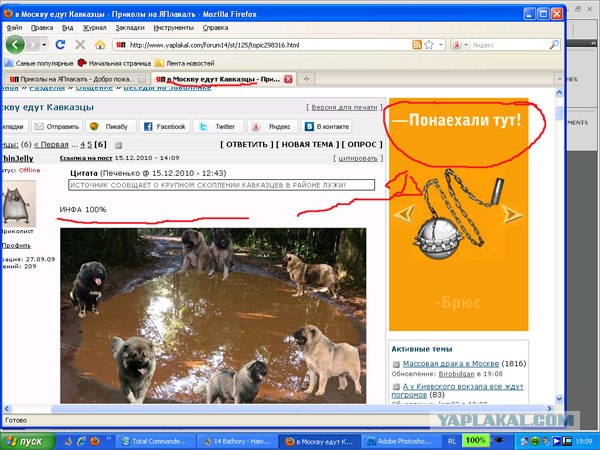Bookmark page with the star icon
The width and height of the screenshot is (600, 450).
tap(429, 45)
